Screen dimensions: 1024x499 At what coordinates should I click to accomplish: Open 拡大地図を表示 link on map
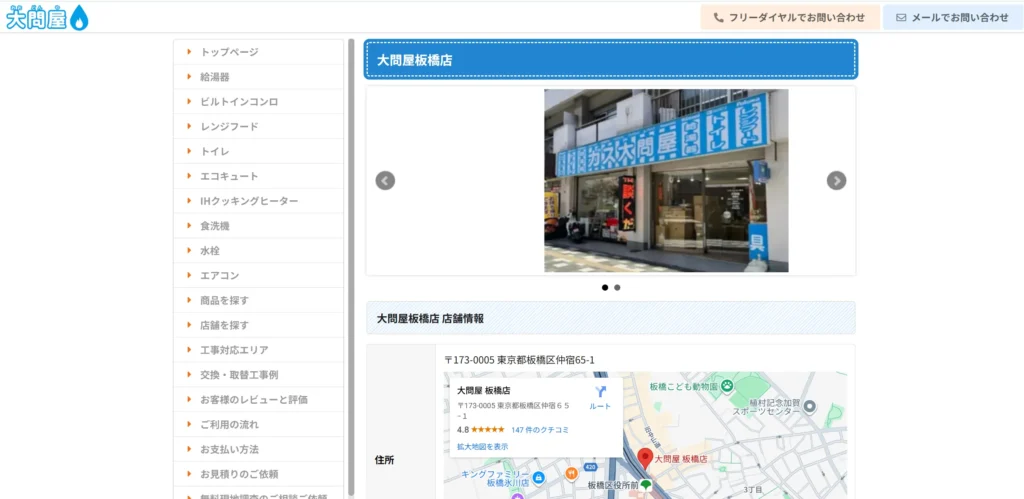483,447
